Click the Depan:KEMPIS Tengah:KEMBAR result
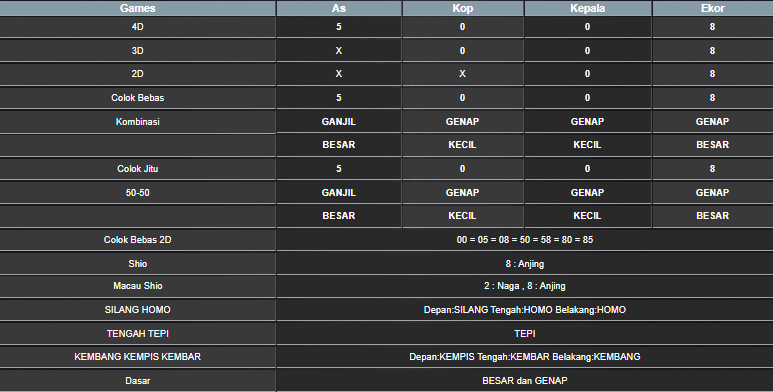This screenshot has width=773, height=392. point(525,356)
